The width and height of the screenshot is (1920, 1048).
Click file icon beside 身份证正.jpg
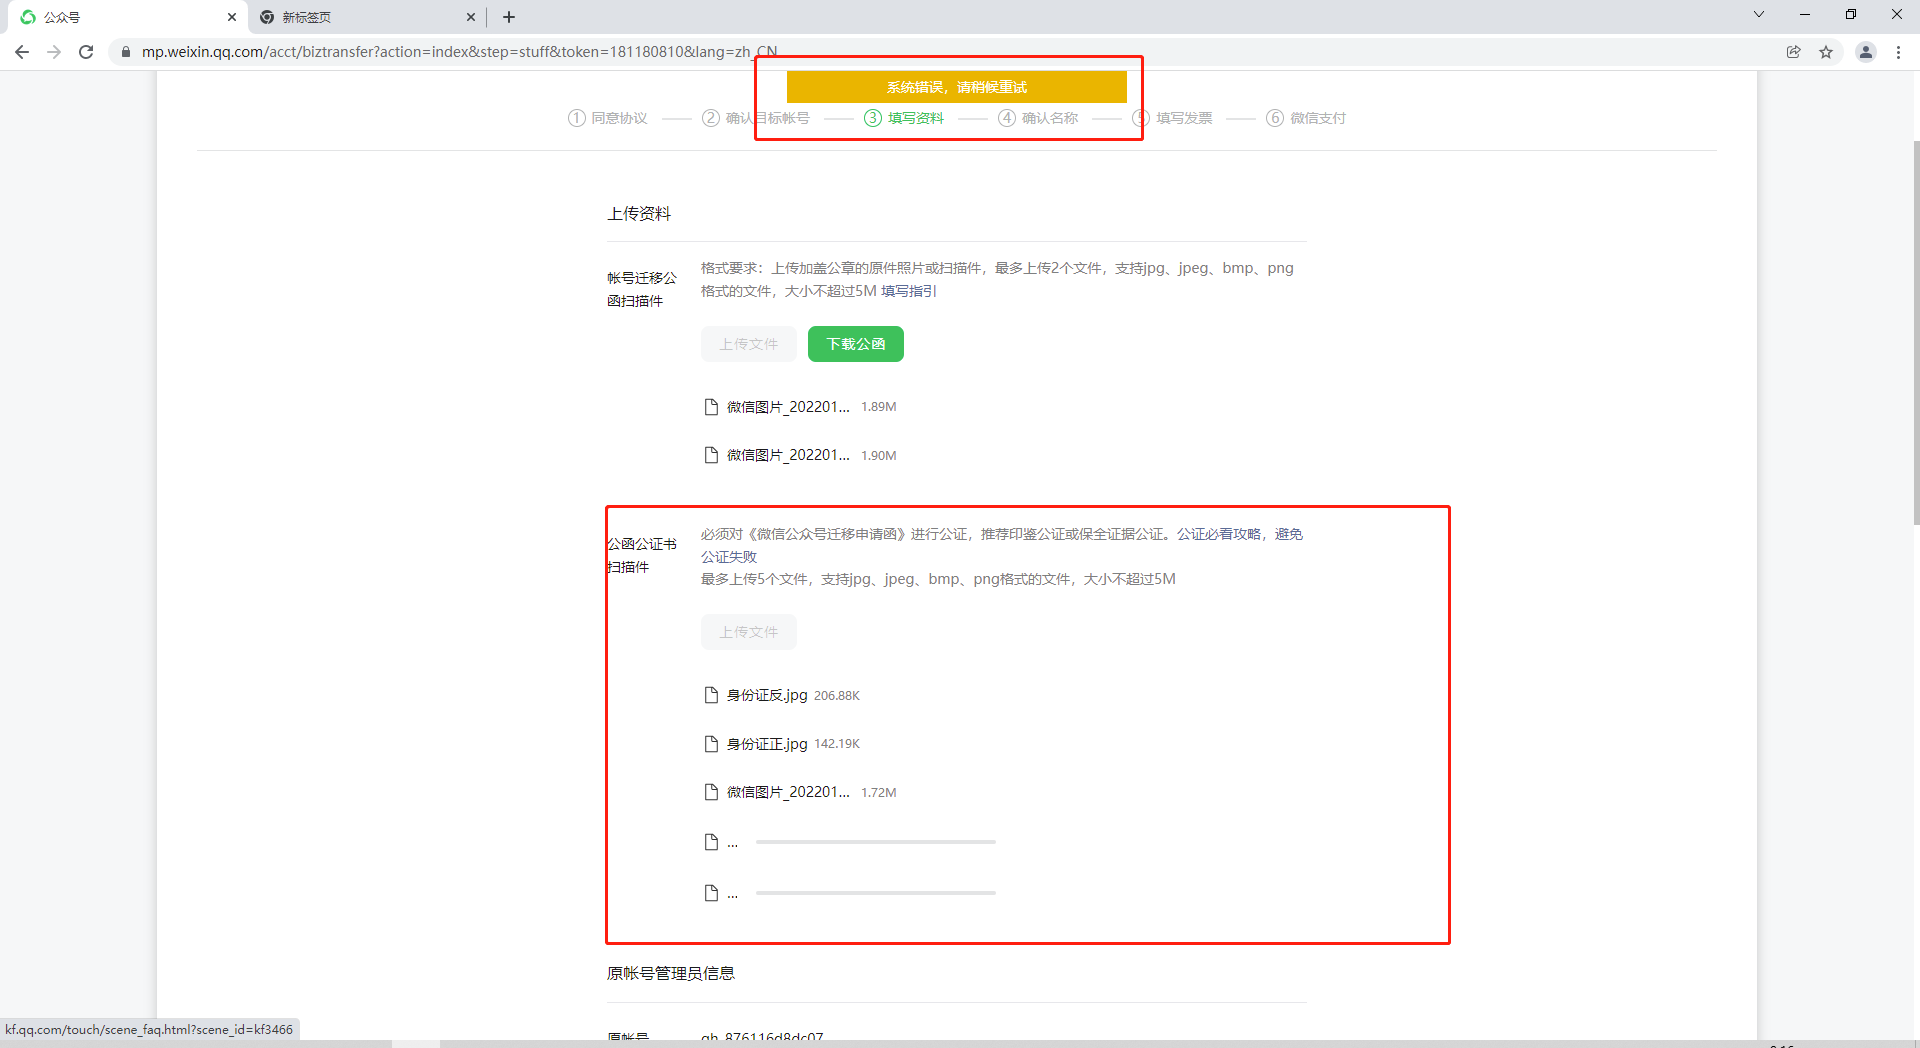711,744
